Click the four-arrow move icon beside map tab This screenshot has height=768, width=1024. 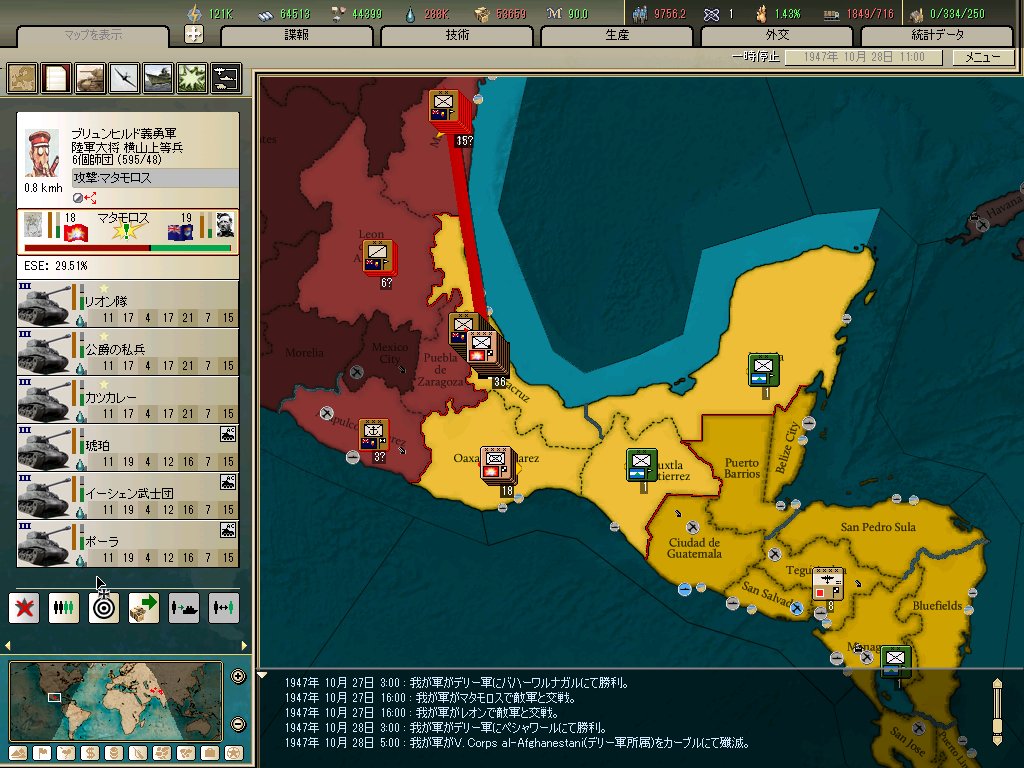[194, 34]
